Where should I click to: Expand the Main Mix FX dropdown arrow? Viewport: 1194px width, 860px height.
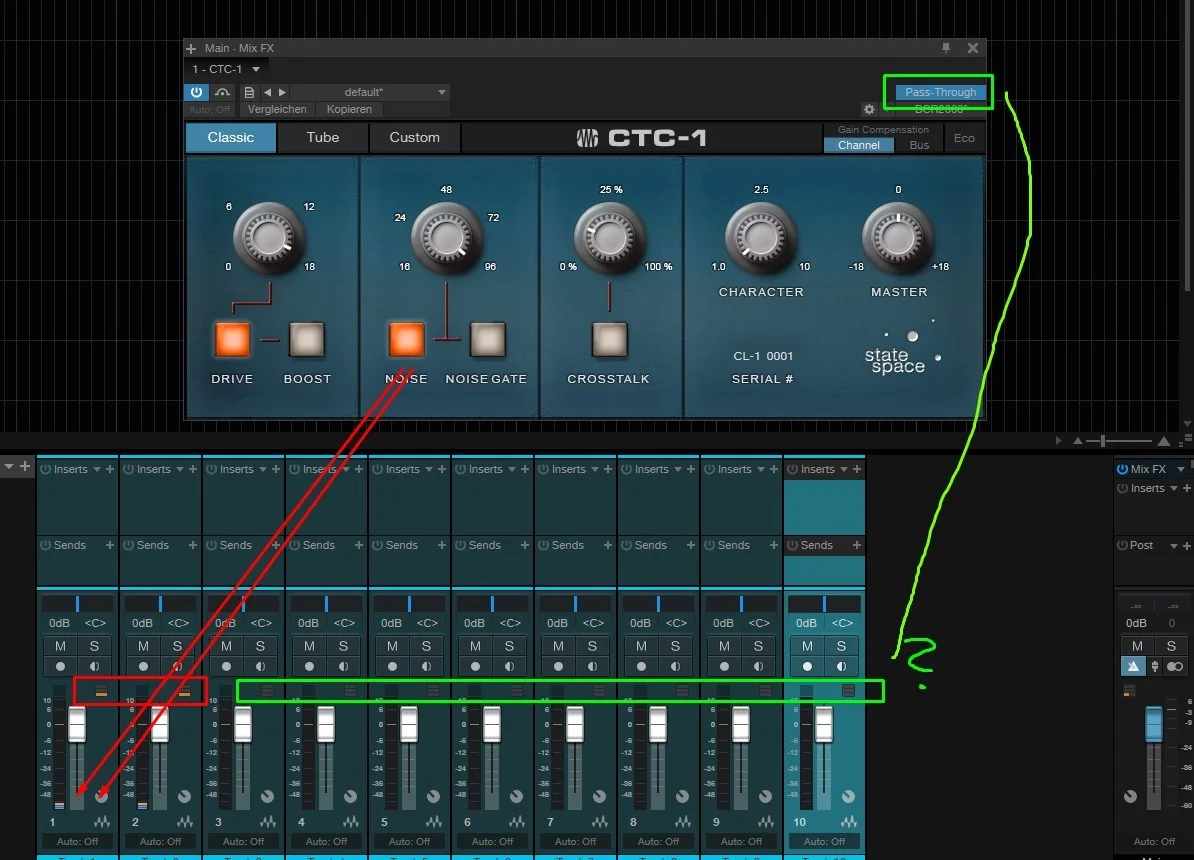click(x=1180, y=469)
